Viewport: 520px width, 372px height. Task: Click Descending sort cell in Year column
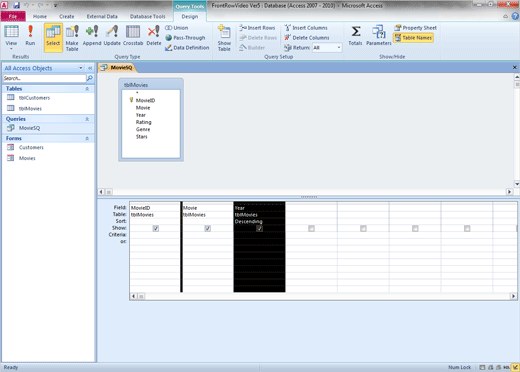click(259, 221)
